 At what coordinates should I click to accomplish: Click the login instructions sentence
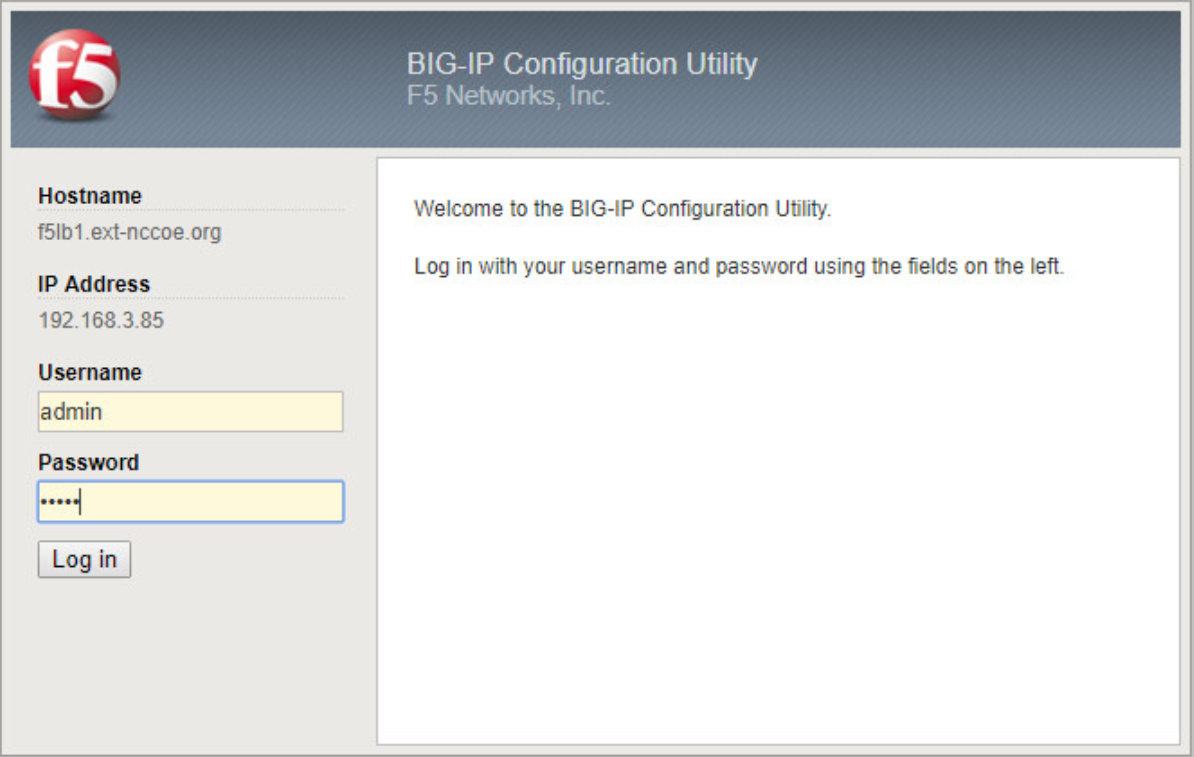(738, 268)
